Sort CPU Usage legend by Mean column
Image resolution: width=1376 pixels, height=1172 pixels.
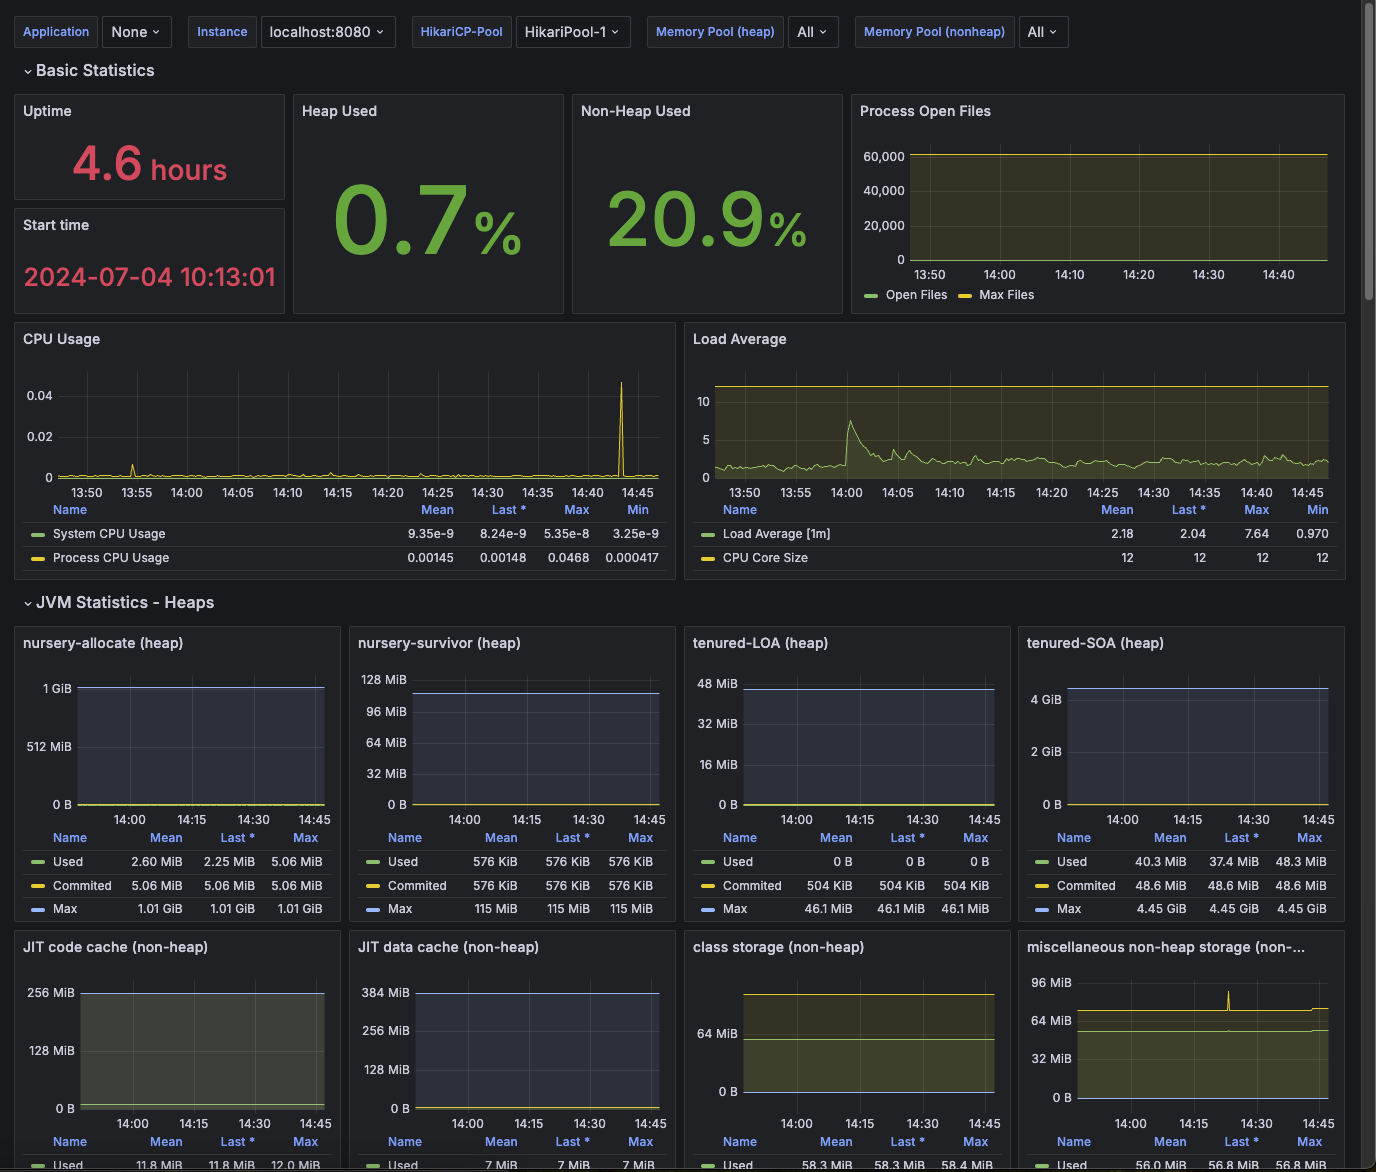point(437,510)
